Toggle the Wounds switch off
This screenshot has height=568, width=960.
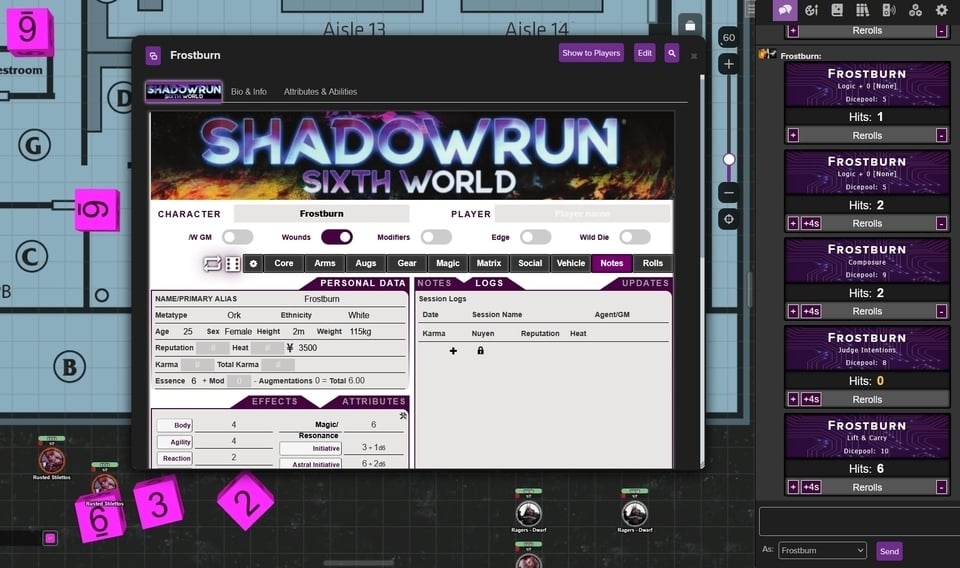coord(337,237)
